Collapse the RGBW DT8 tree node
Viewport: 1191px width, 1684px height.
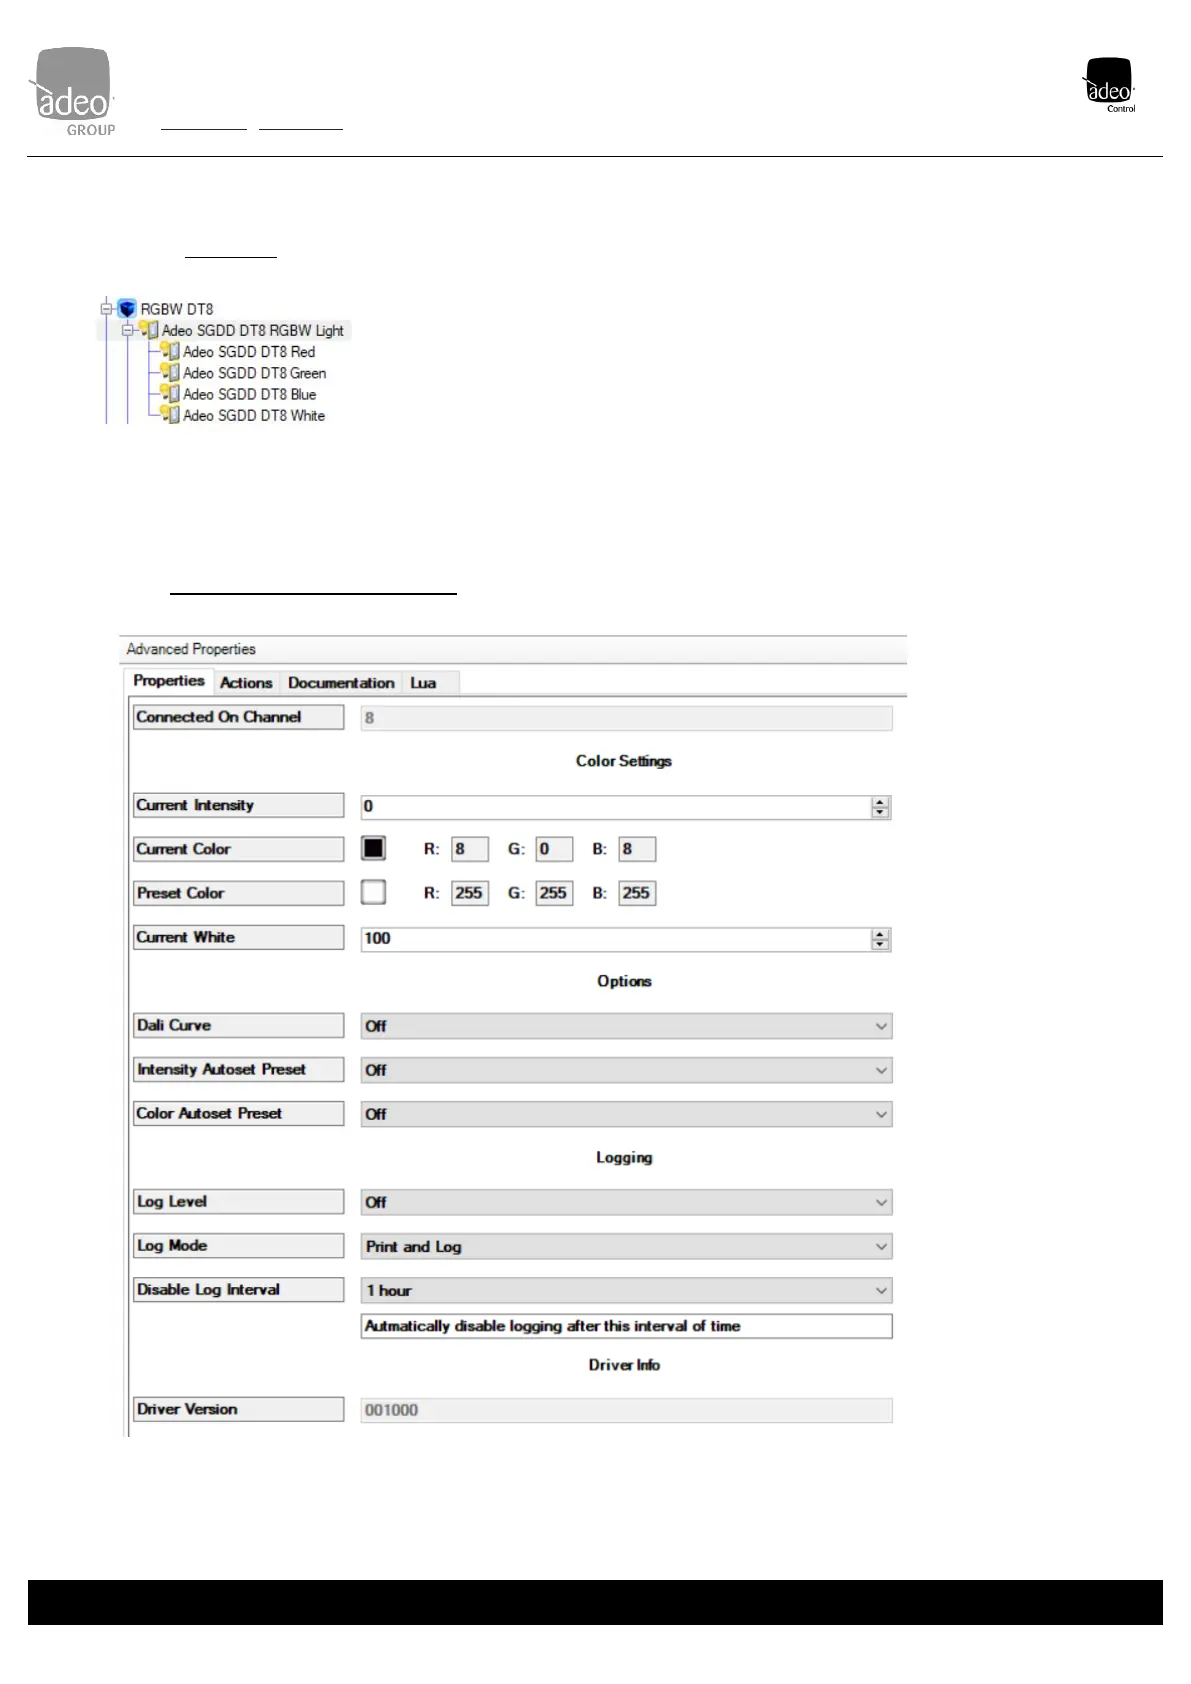(x=106, y=309)
